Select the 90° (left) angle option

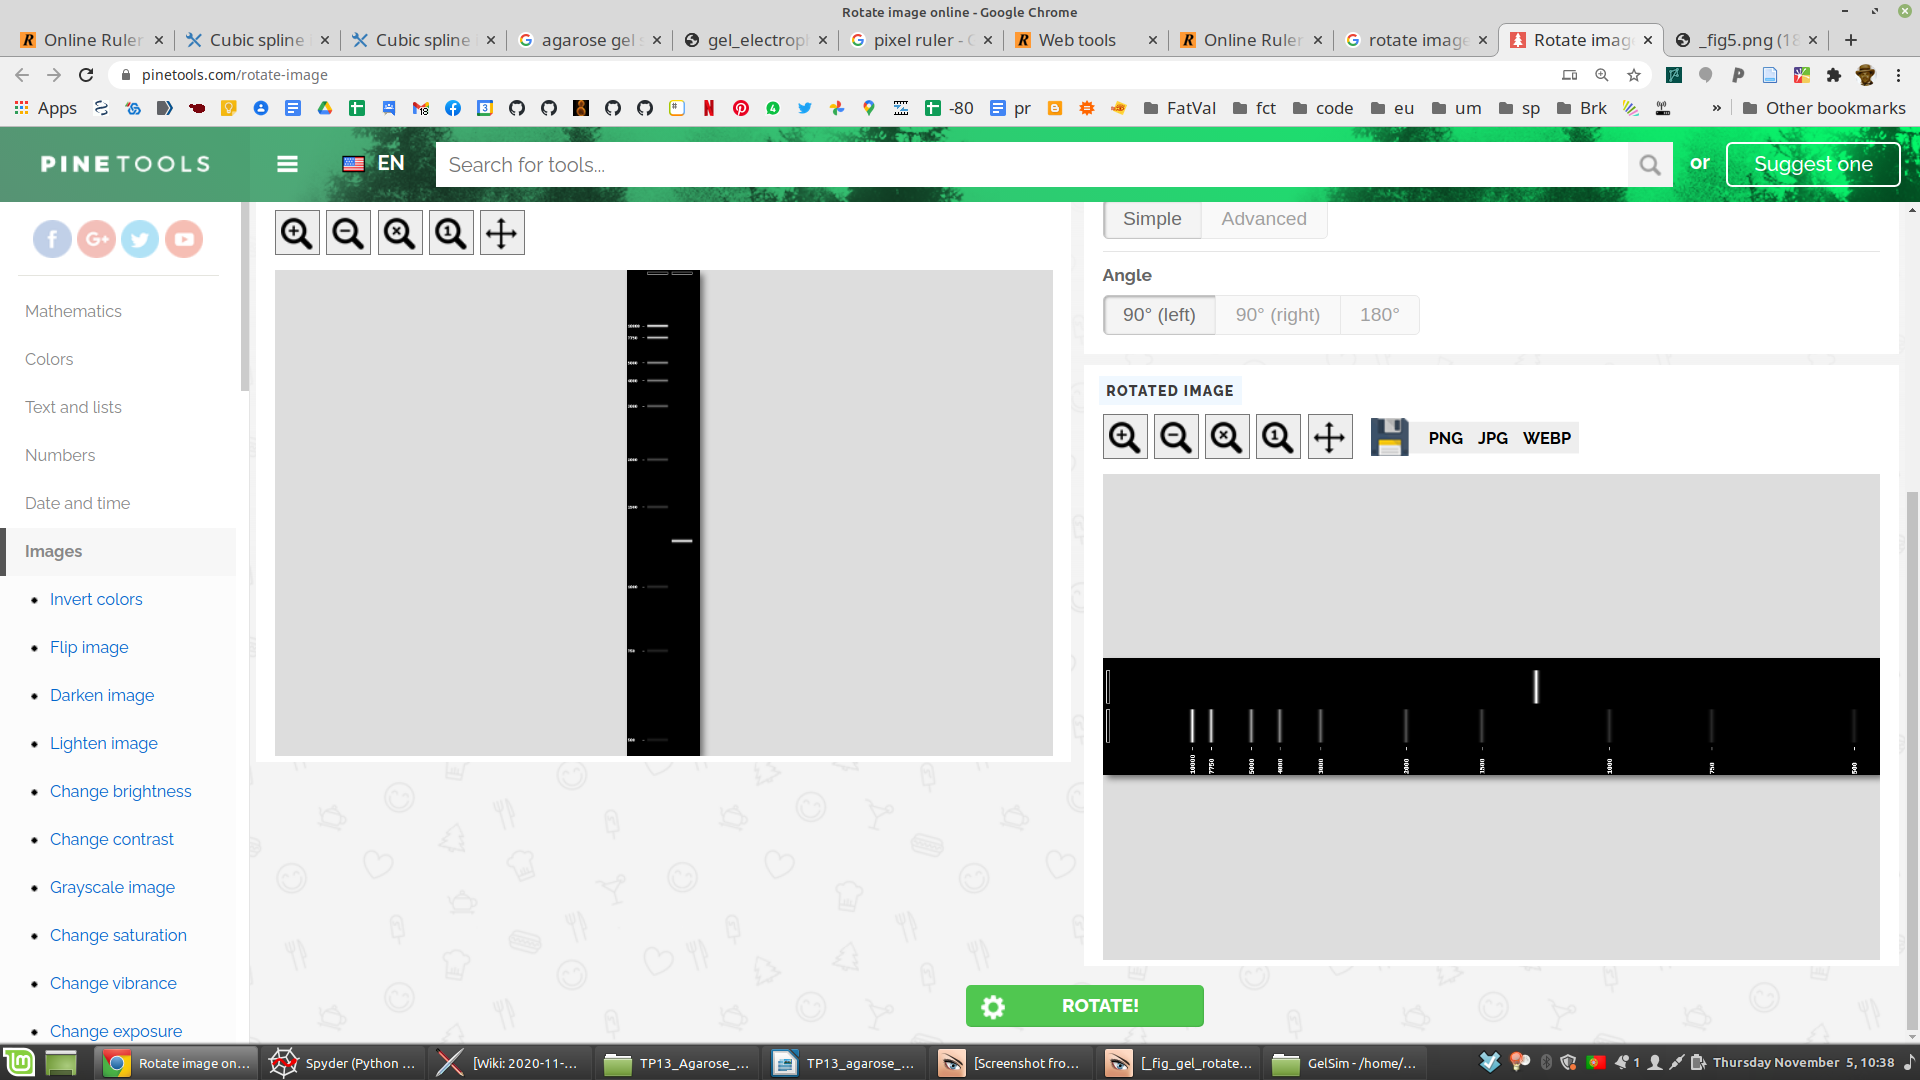(1159, 315)
